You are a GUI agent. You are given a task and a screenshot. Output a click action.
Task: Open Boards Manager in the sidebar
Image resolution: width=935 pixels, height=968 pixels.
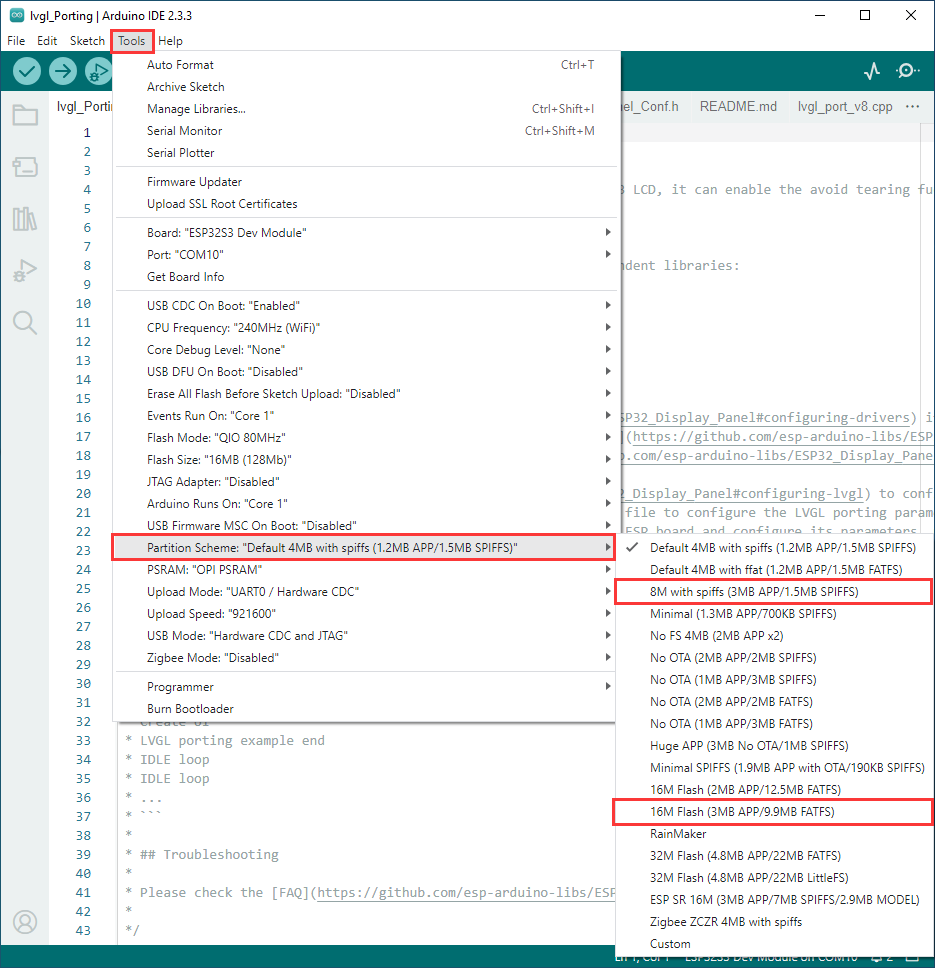[x=25, y=166]
